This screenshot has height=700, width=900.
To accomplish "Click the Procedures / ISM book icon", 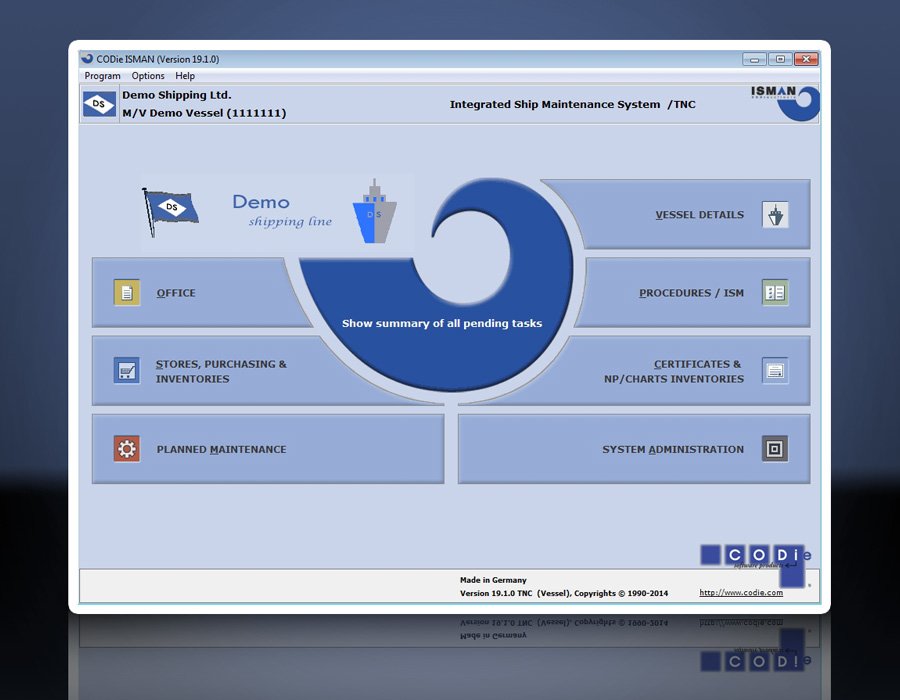I will tap(775, 293).
